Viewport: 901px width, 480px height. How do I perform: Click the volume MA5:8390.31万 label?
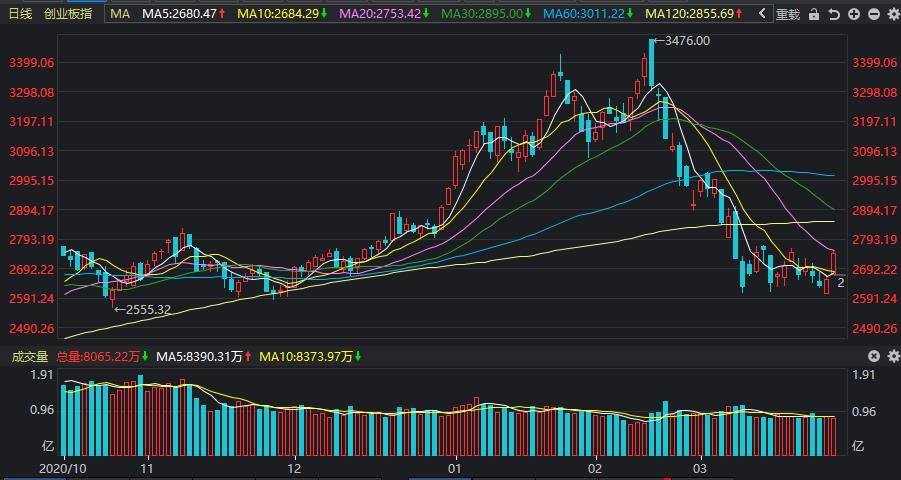[203, 356]
